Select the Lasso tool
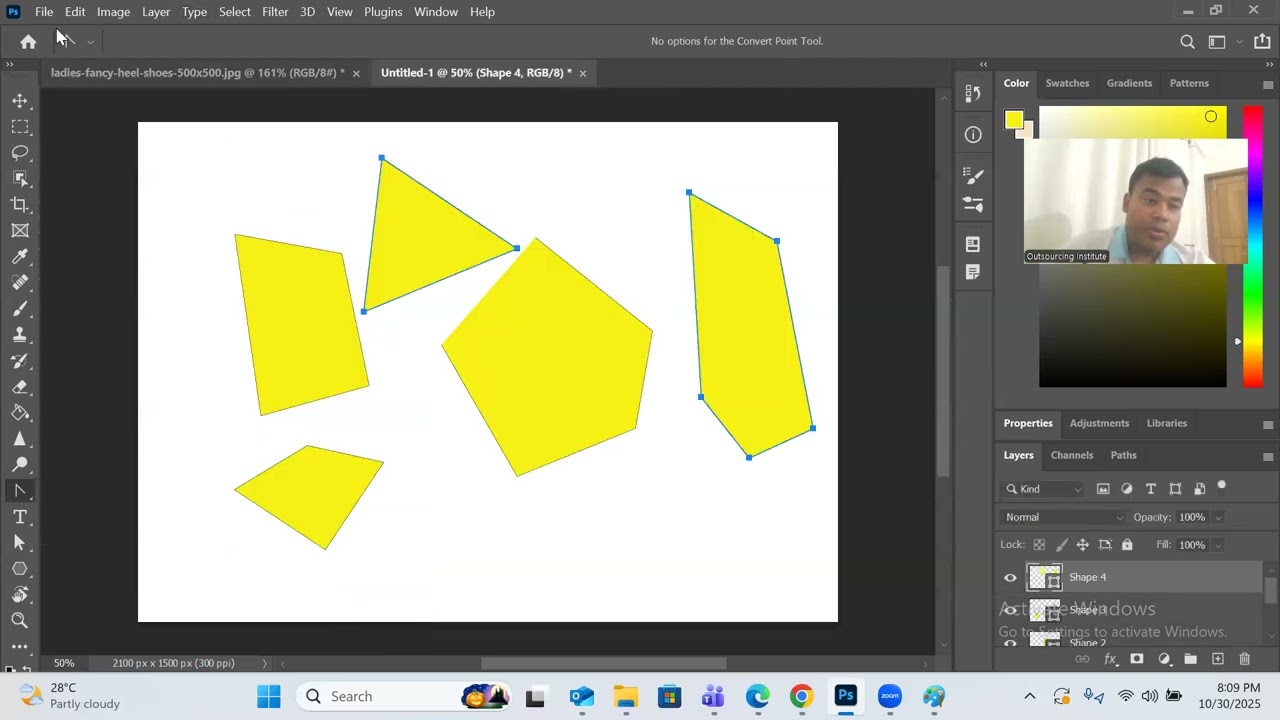 pyautogui.click(x=20, y=153)
